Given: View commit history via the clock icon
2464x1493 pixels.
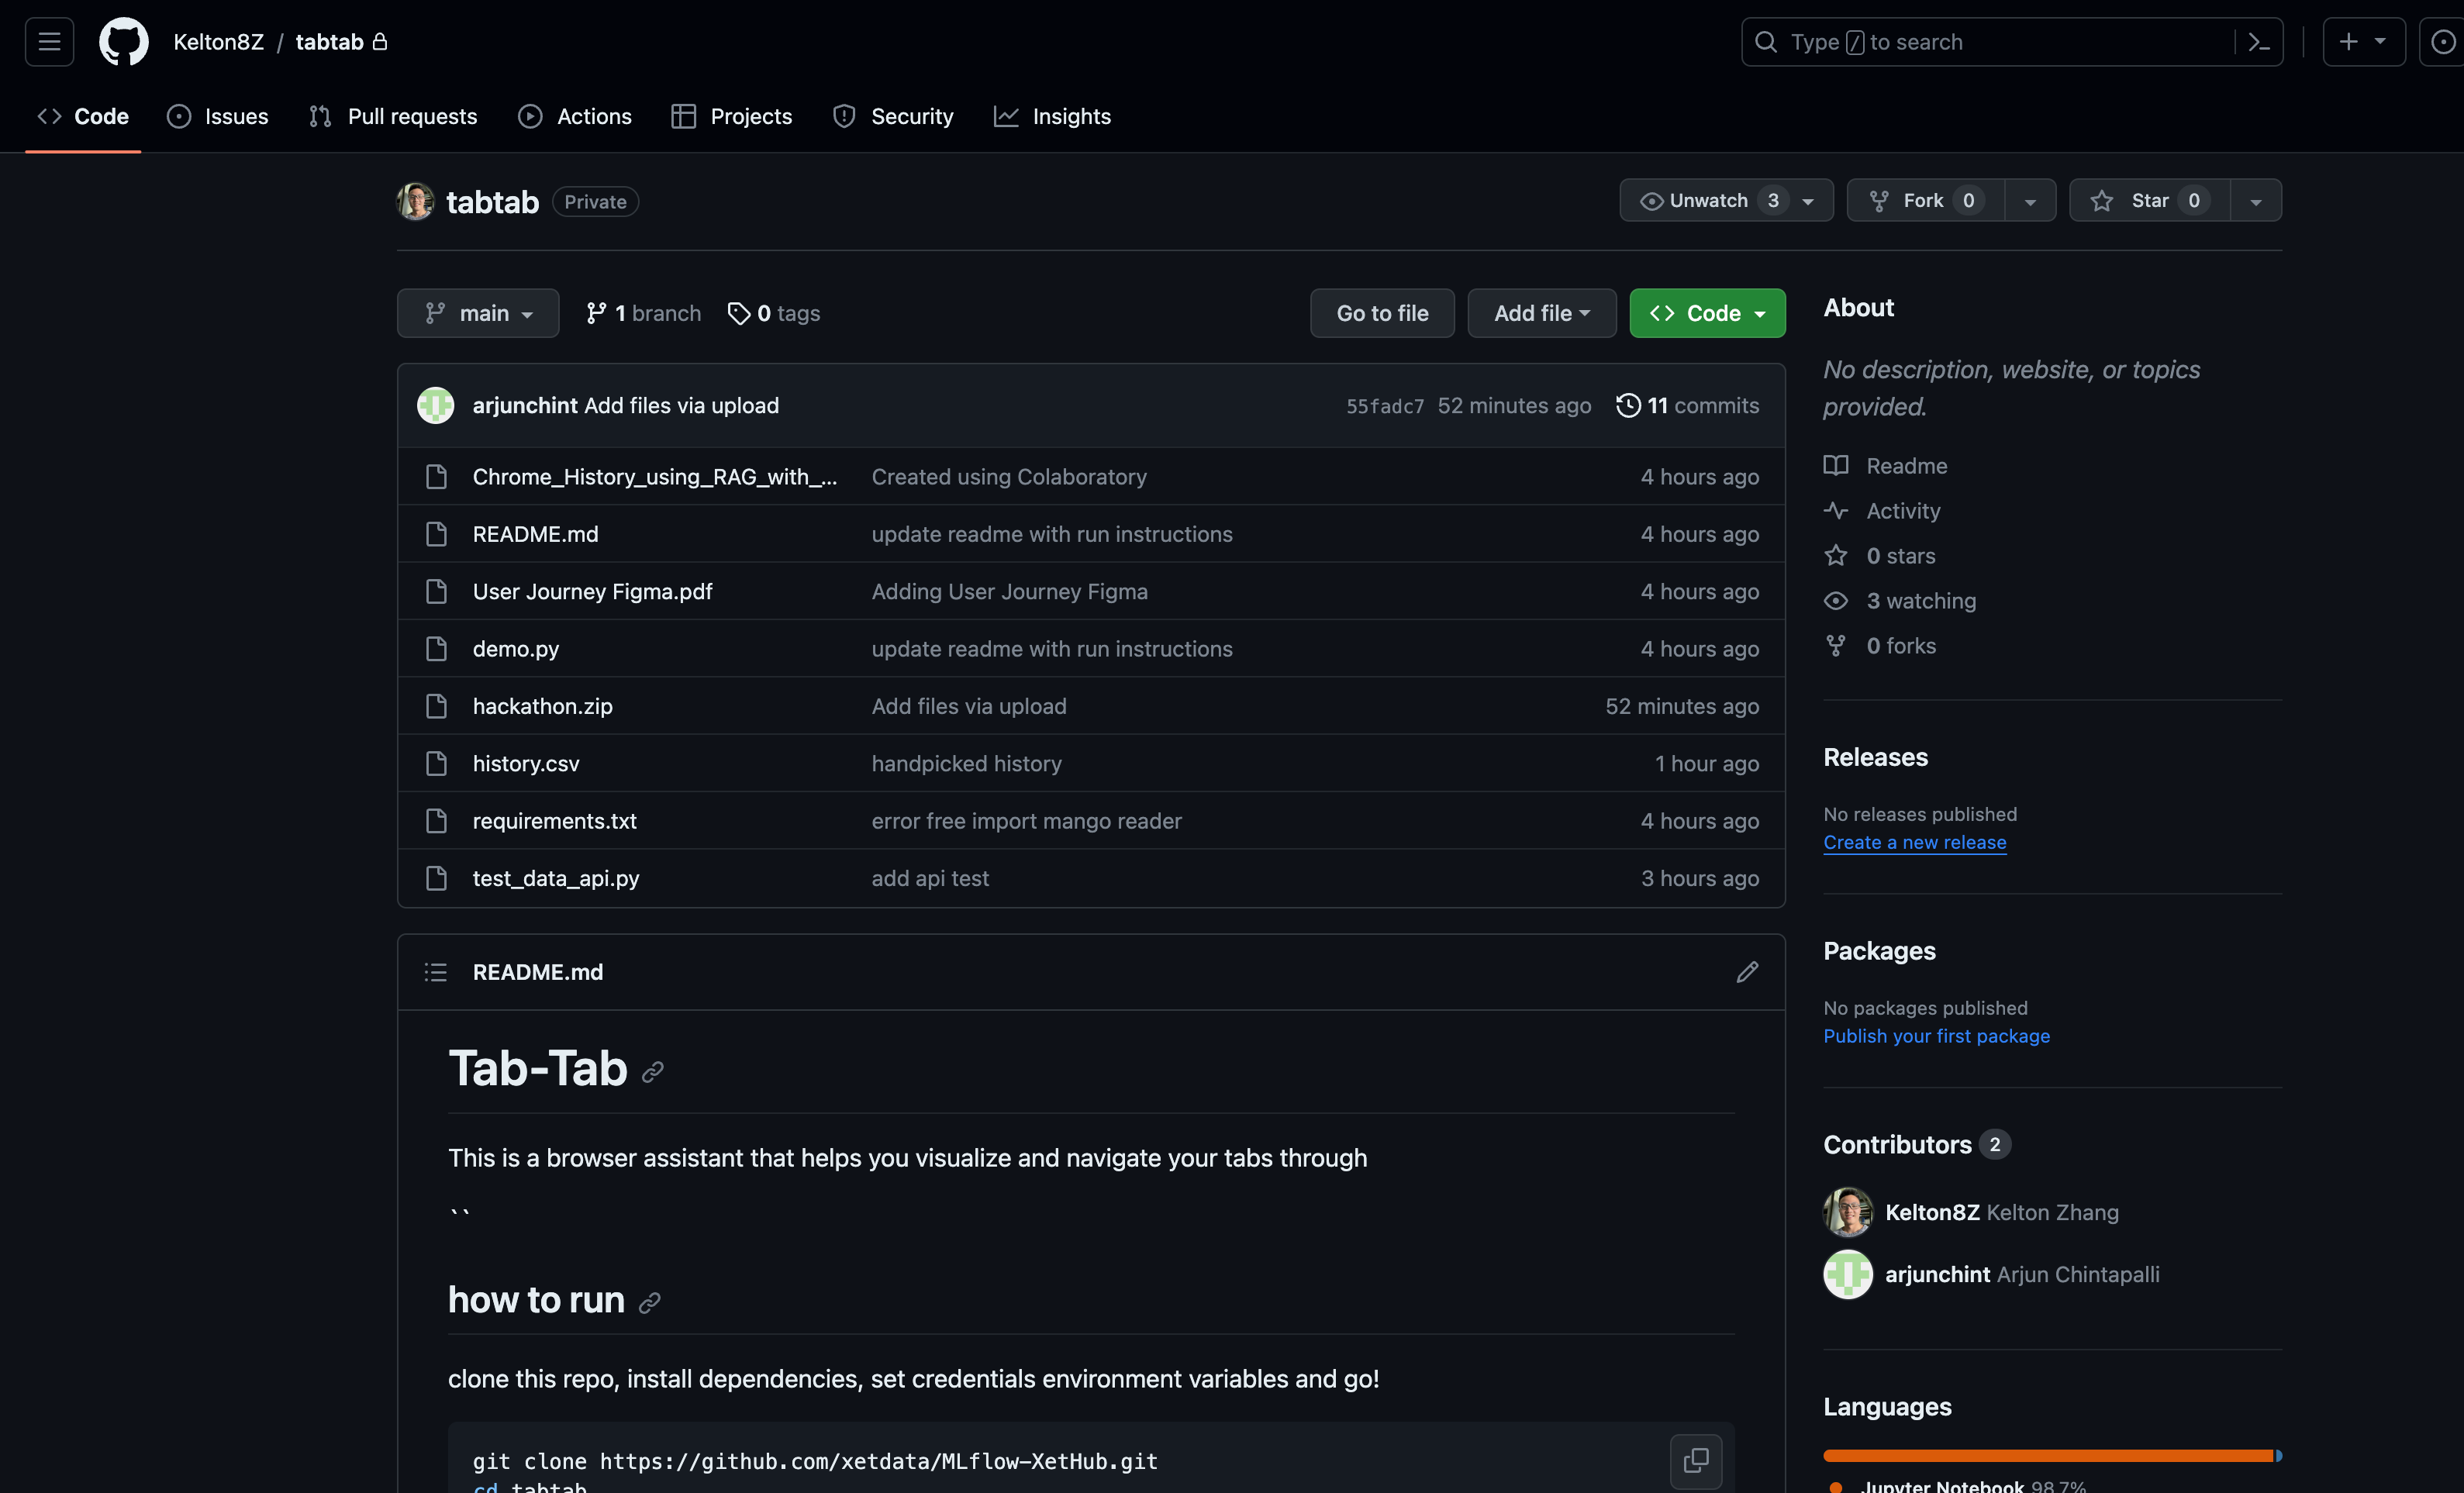Looking at the screenshot, I should [1628, 405].
